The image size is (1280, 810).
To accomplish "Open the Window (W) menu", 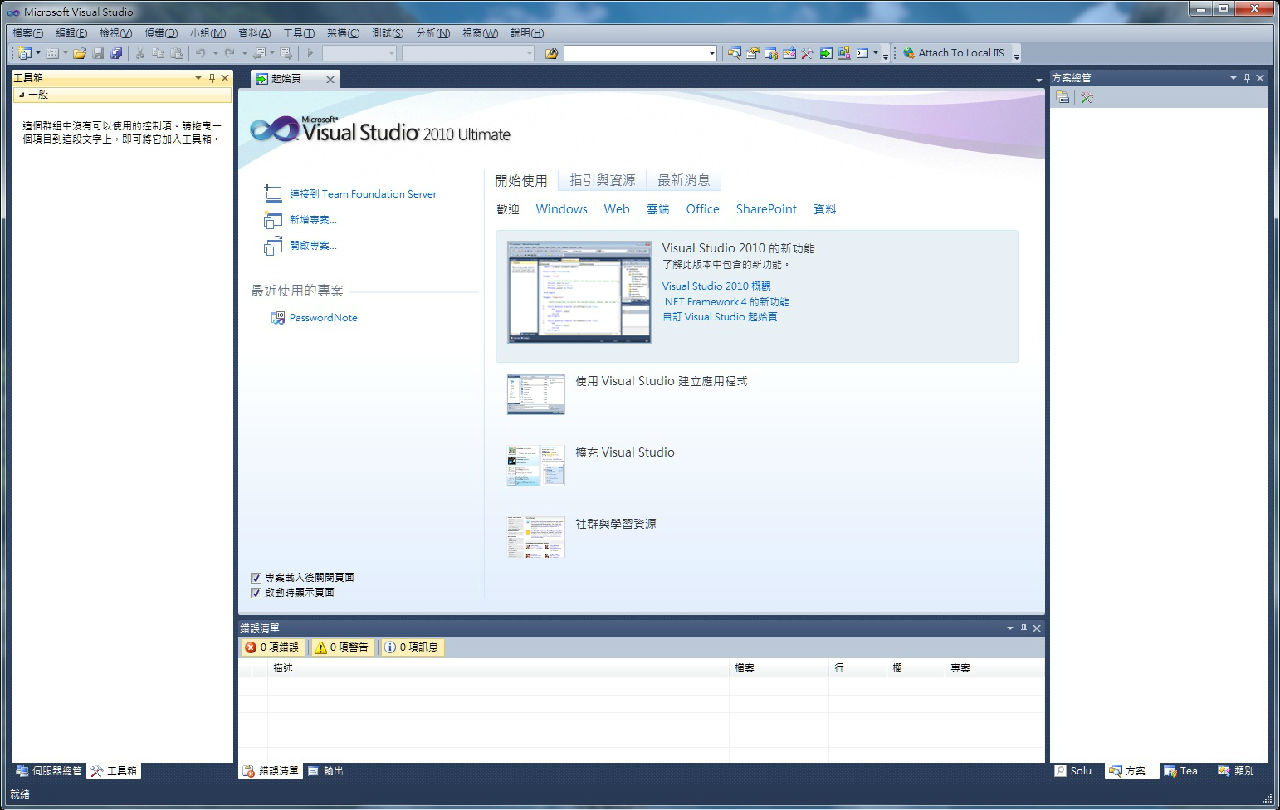I will tap(480, 33).
